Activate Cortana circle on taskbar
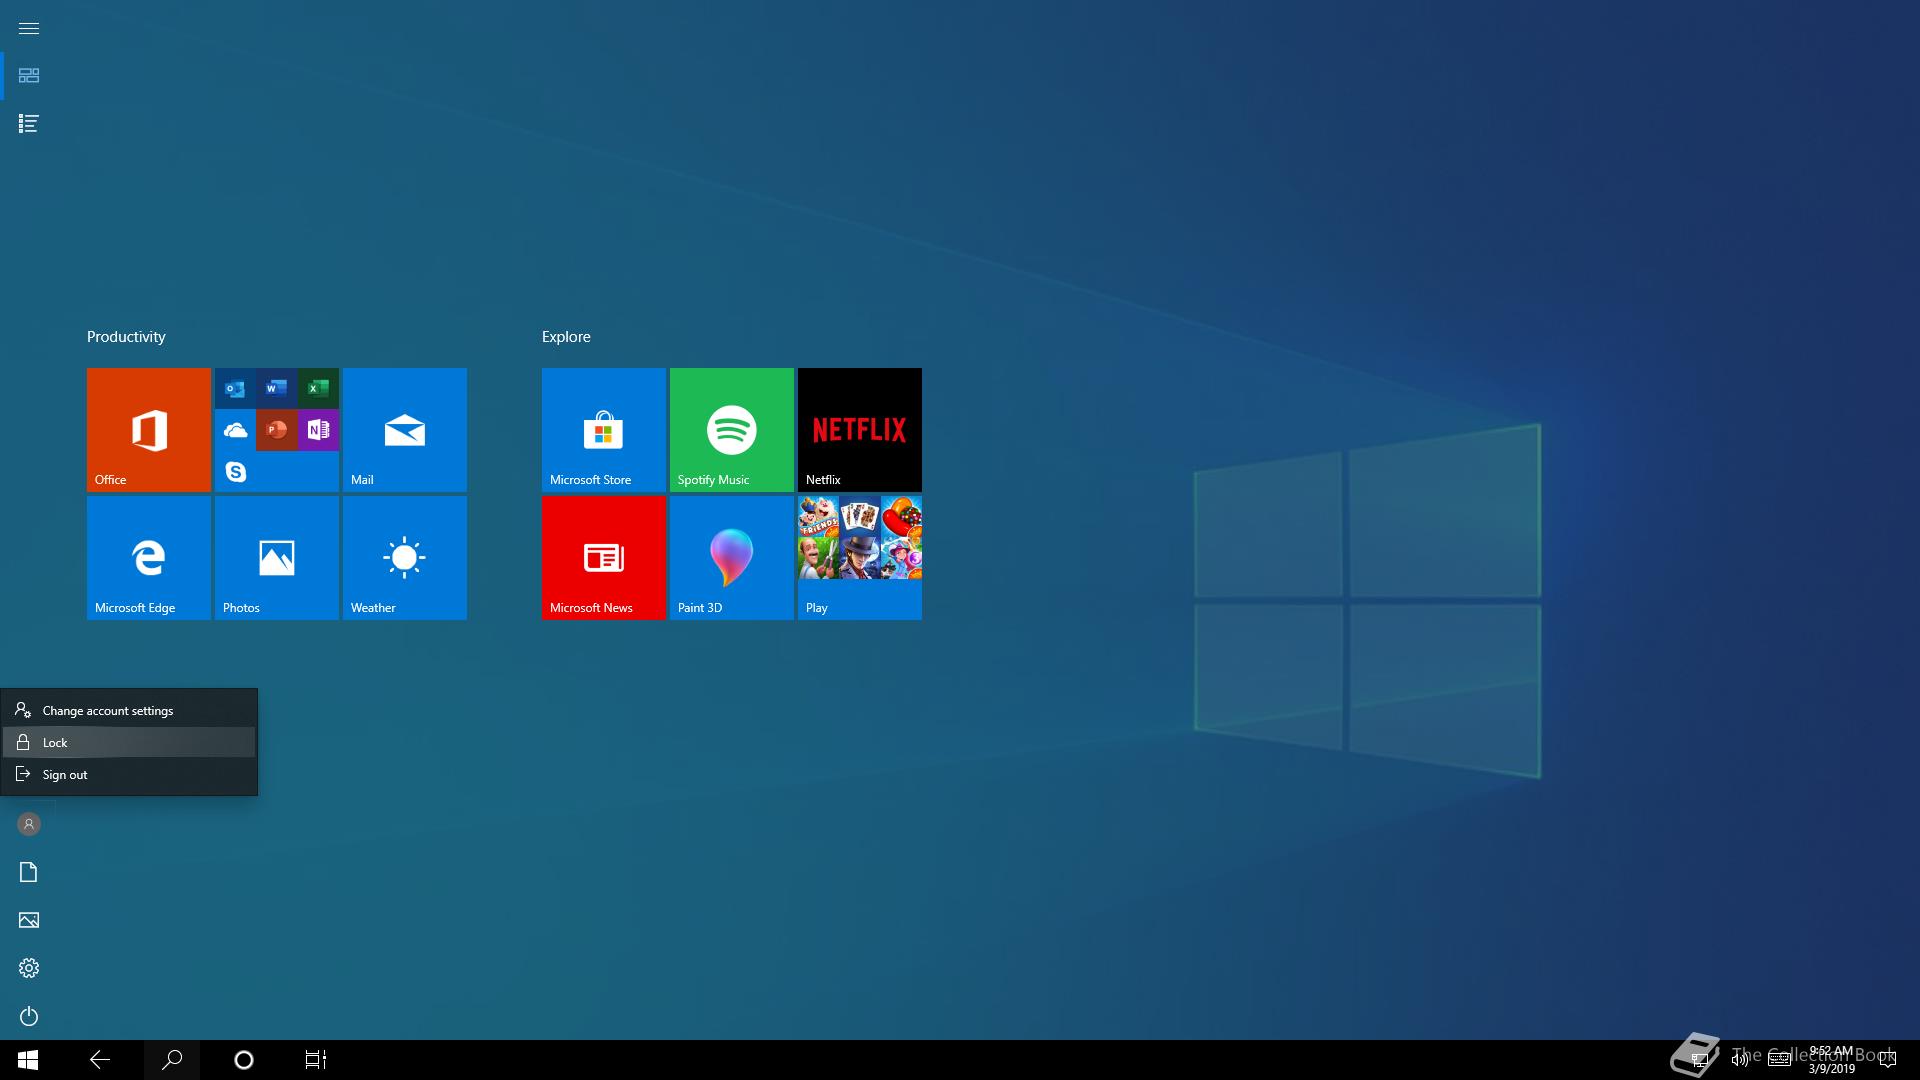This screenshot has width=1920, height=1080. (244, 1060)
